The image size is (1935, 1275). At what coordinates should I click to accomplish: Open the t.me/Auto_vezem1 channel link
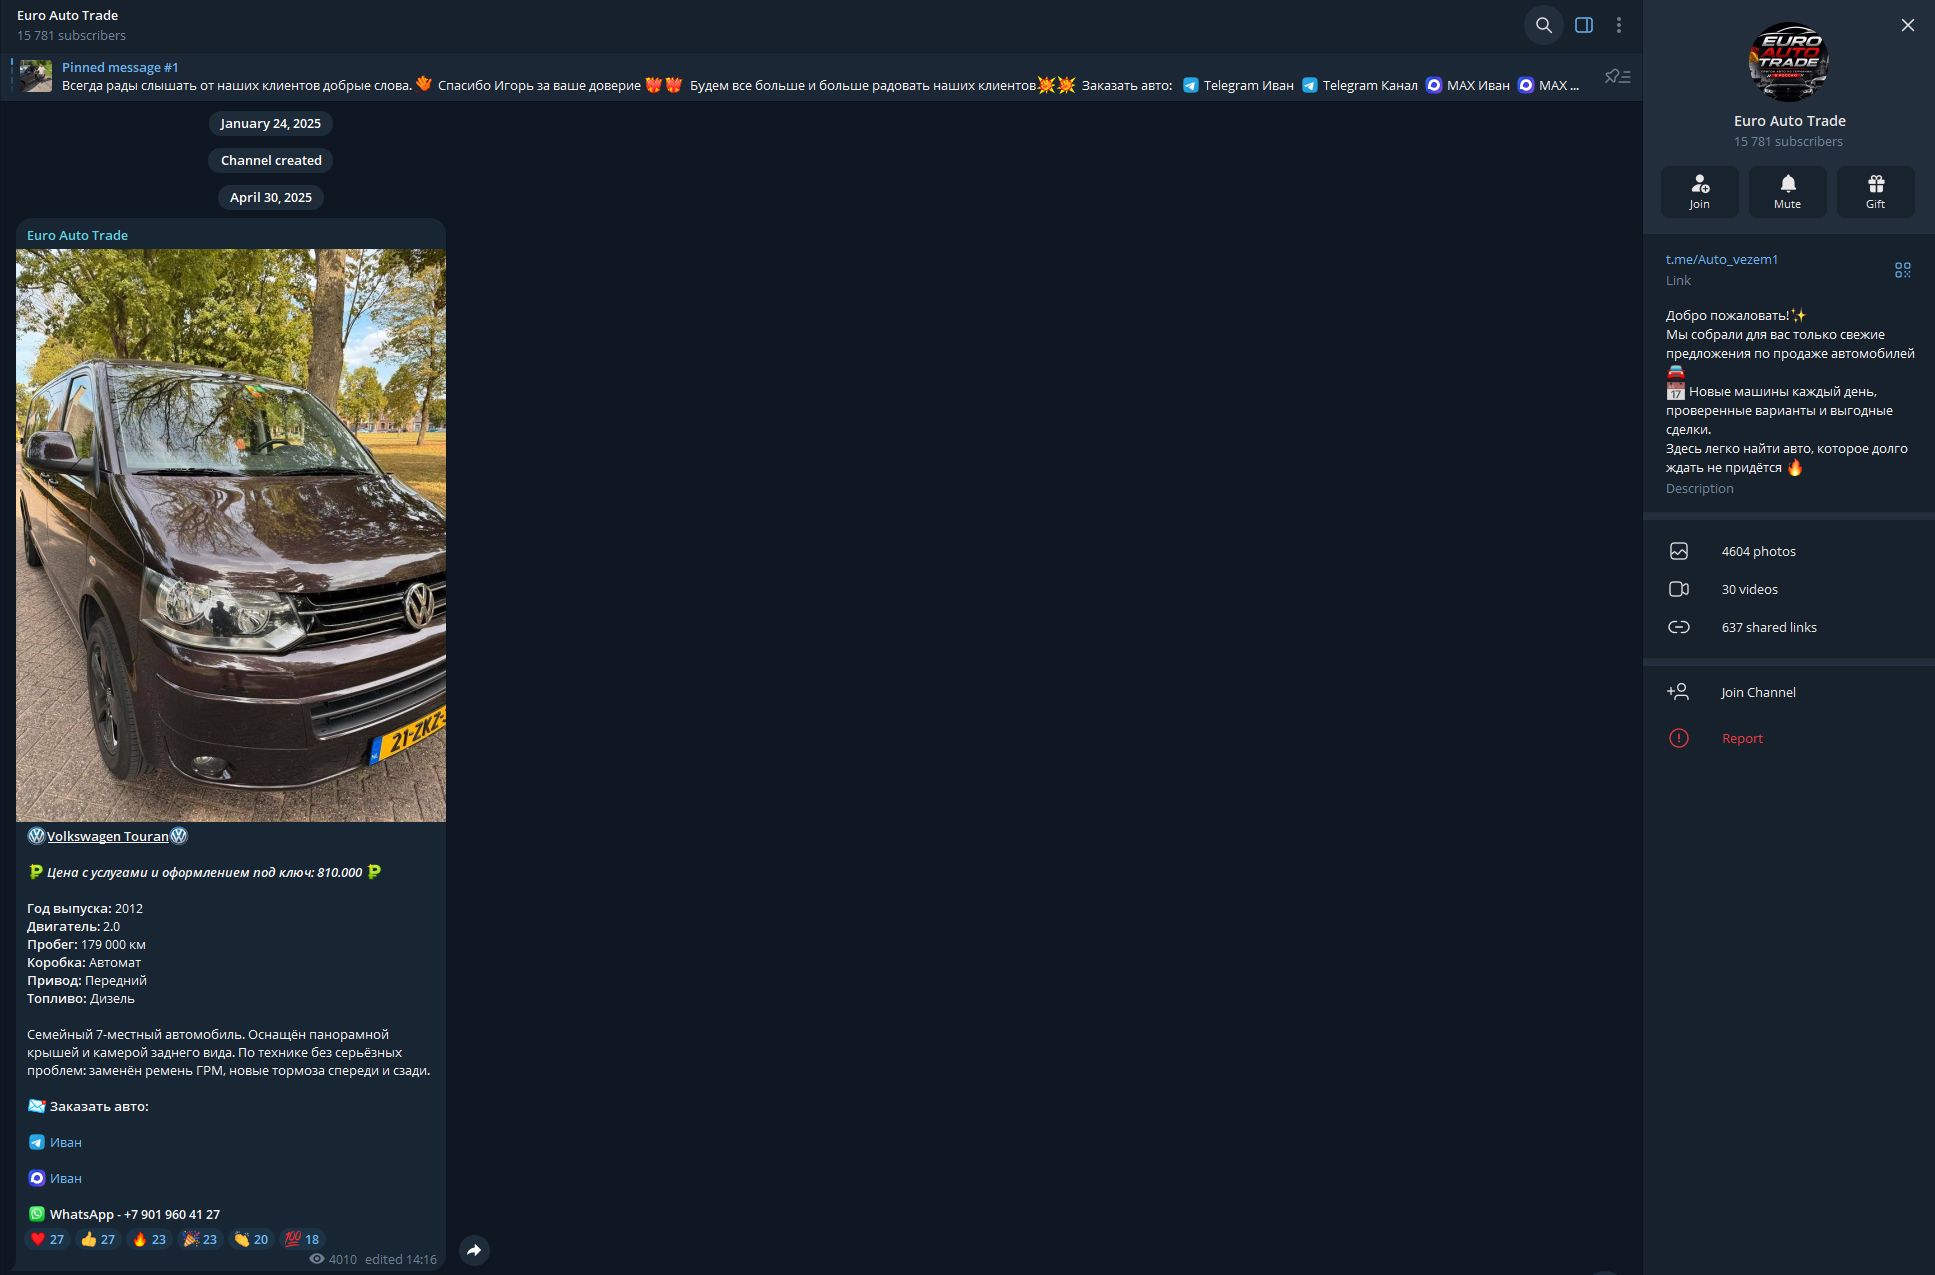1722,259
